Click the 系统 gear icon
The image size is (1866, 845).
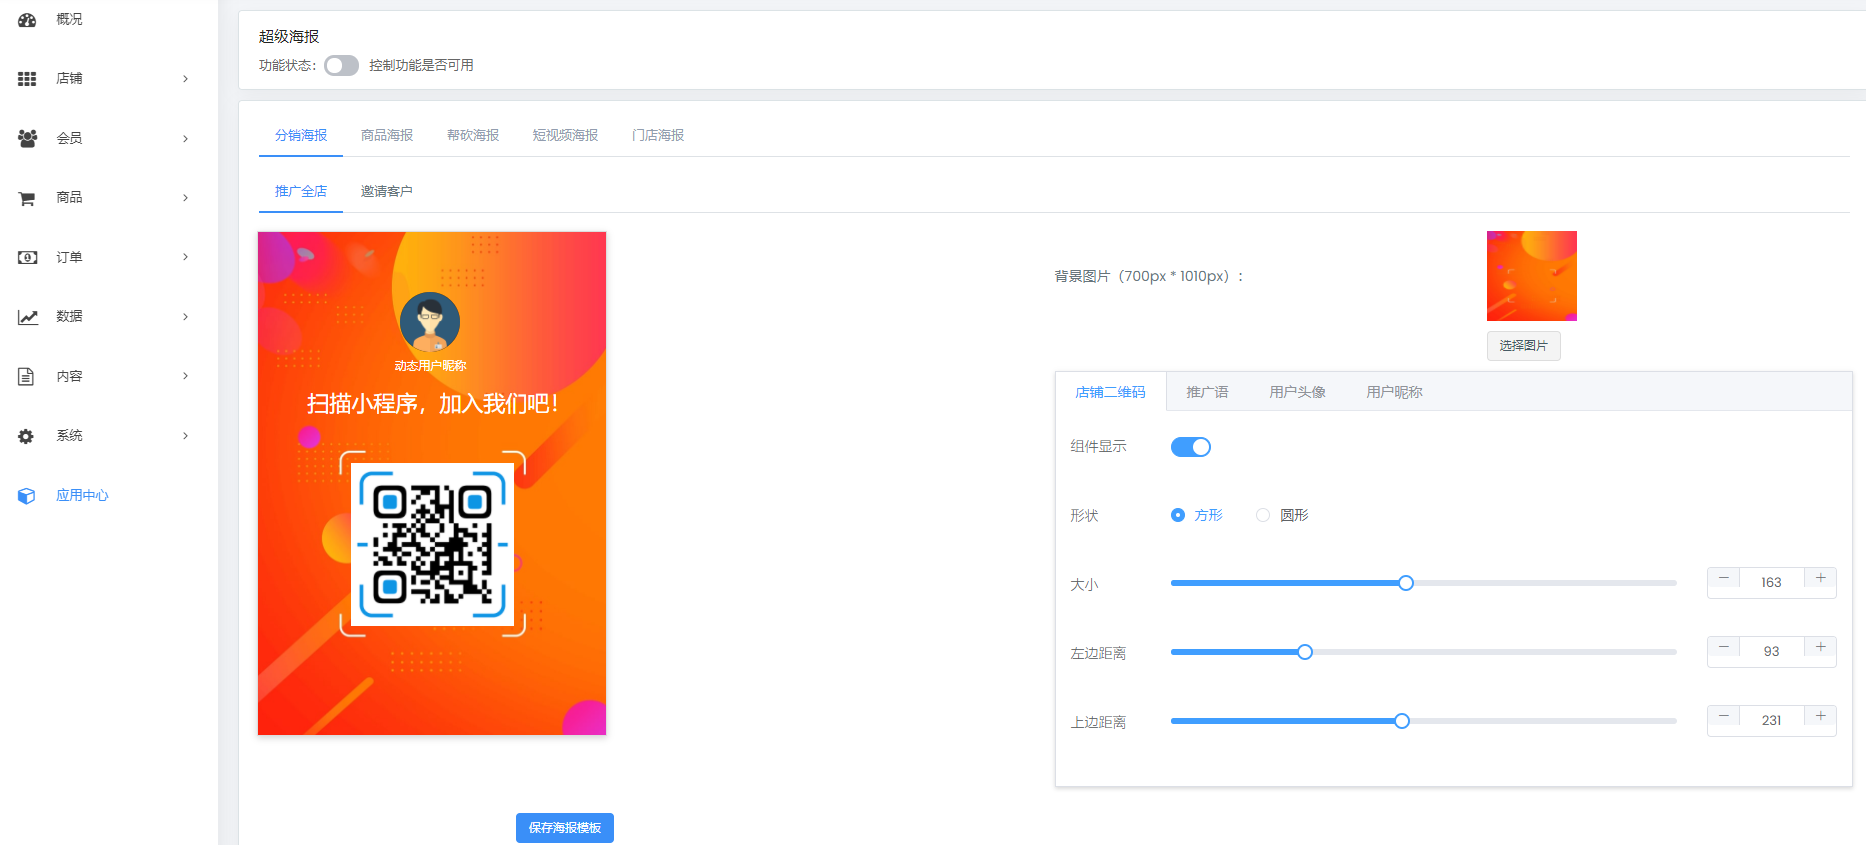[27, 436]
